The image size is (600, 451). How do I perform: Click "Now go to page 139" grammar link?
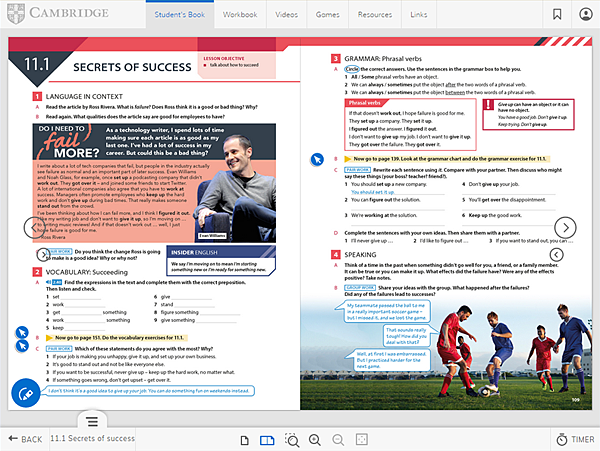pos(447,159)
